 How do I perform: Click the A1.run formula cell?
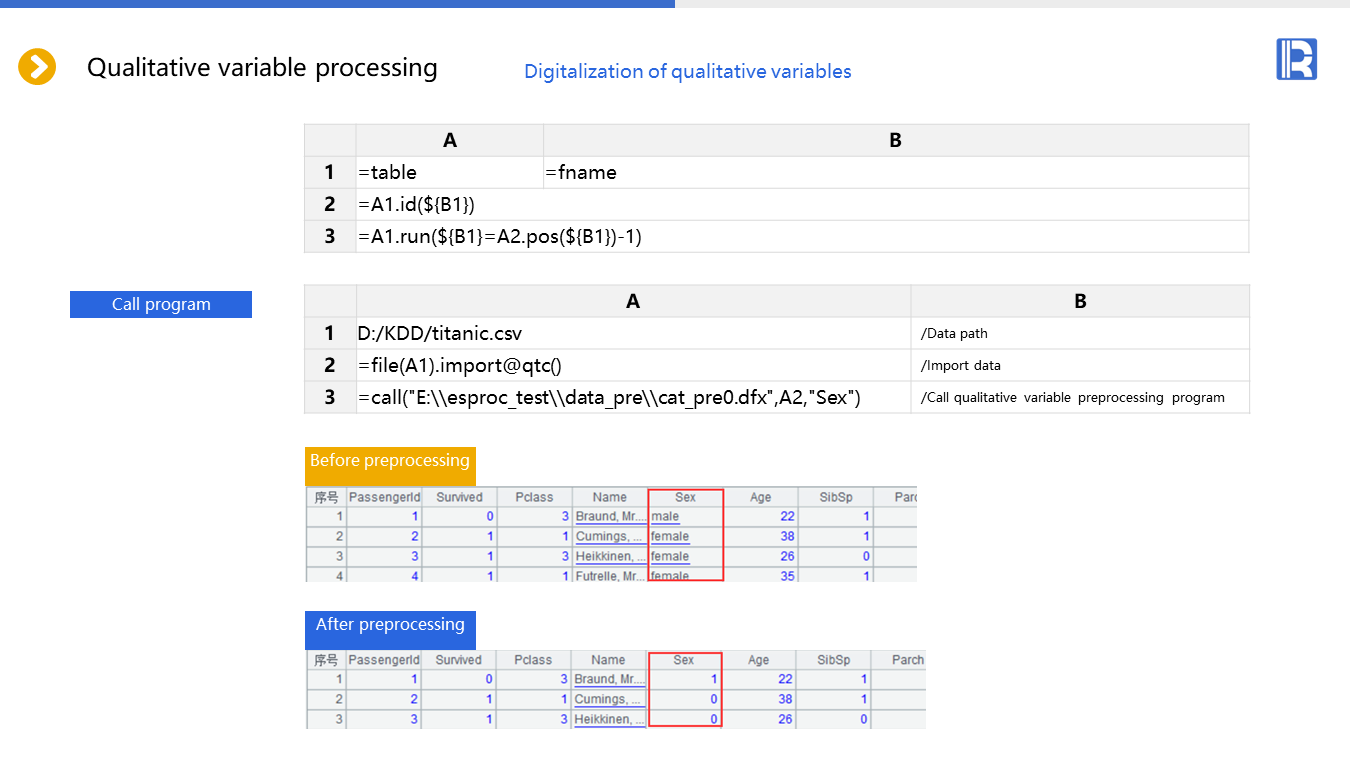tap(801, 236)
